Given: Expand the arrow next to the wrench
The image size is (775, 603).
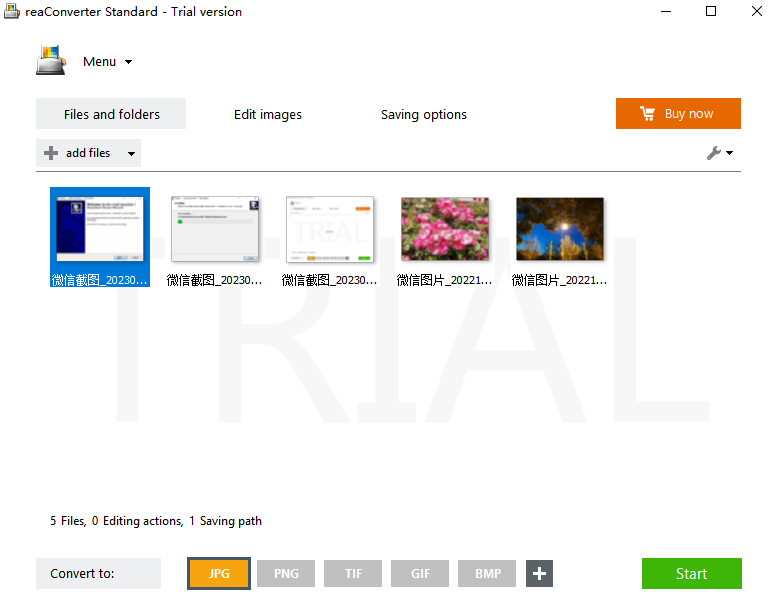Looking at the screenshot, I should [x=729, y=154].
